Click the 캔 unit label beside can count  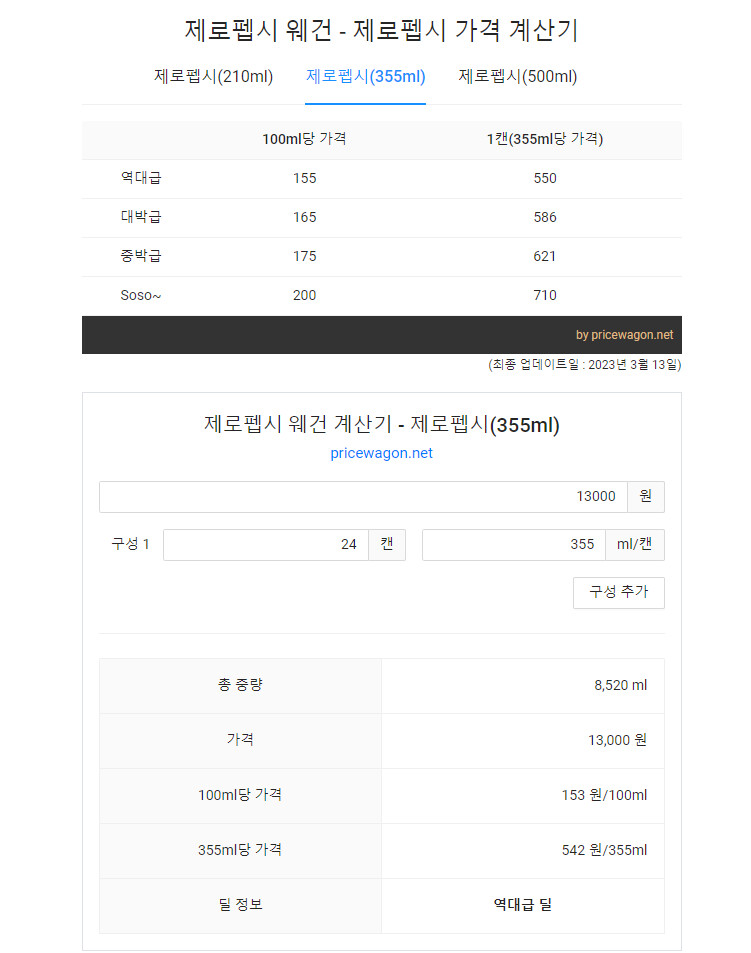tap(387, 544)
